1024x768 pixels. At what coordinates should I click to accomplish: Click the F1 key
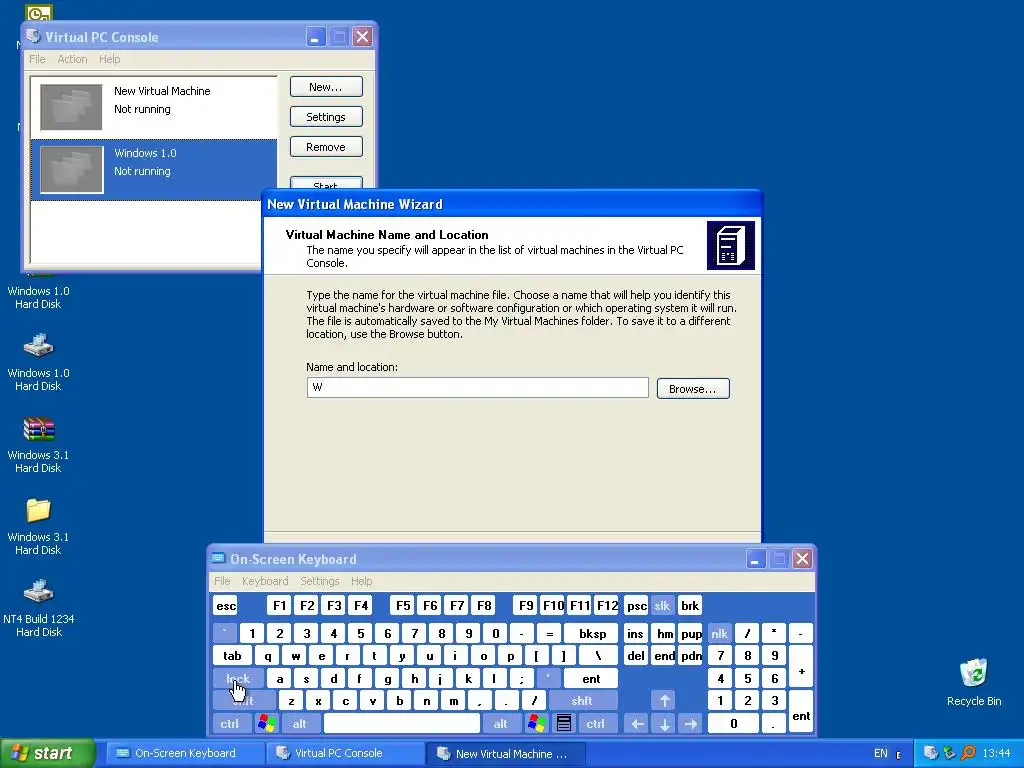click(280, 605)
